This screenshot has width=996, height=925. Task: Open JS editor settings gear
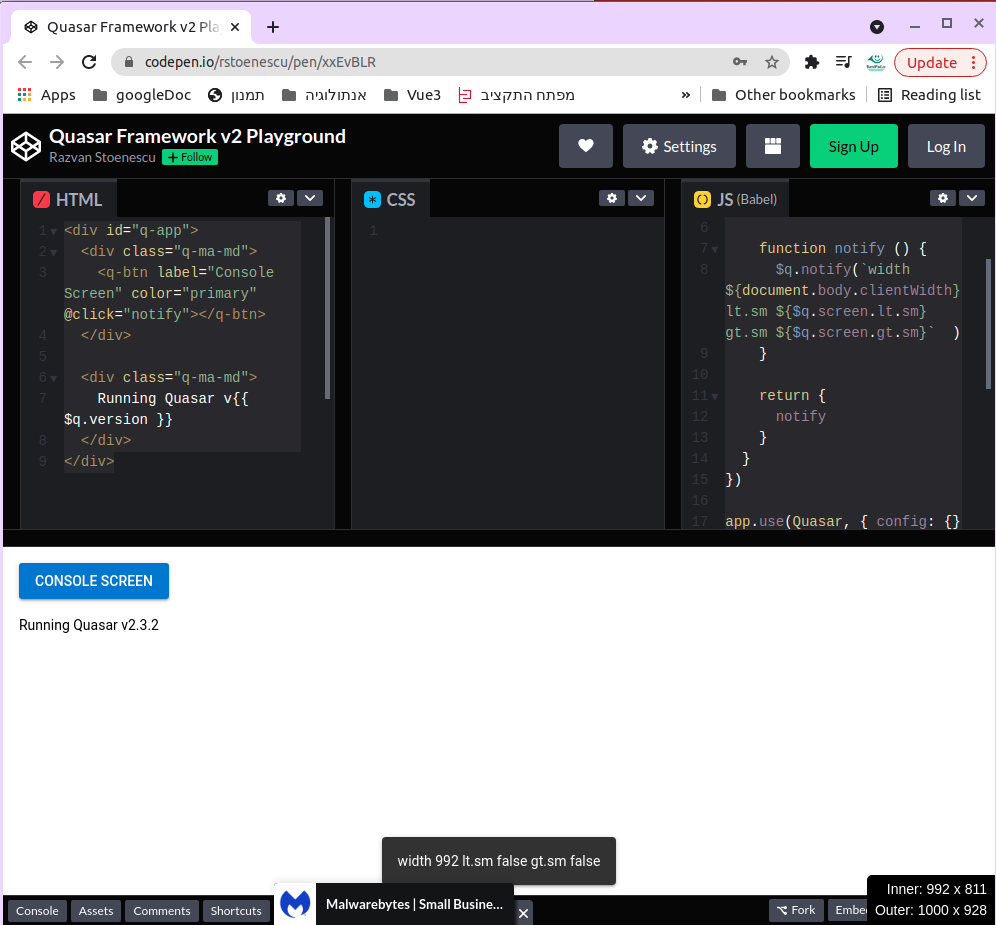[x=943, y=198]
